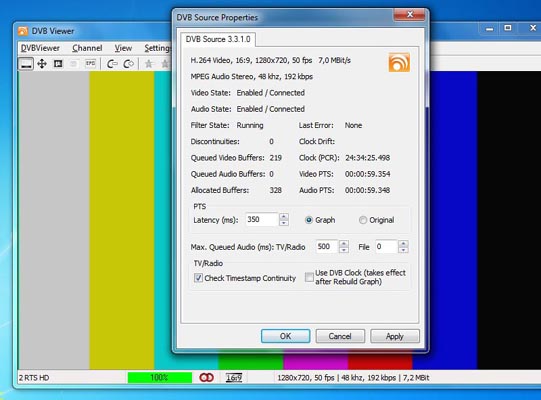Open the View menu
The image size is (541, 400).
(123, 48)
